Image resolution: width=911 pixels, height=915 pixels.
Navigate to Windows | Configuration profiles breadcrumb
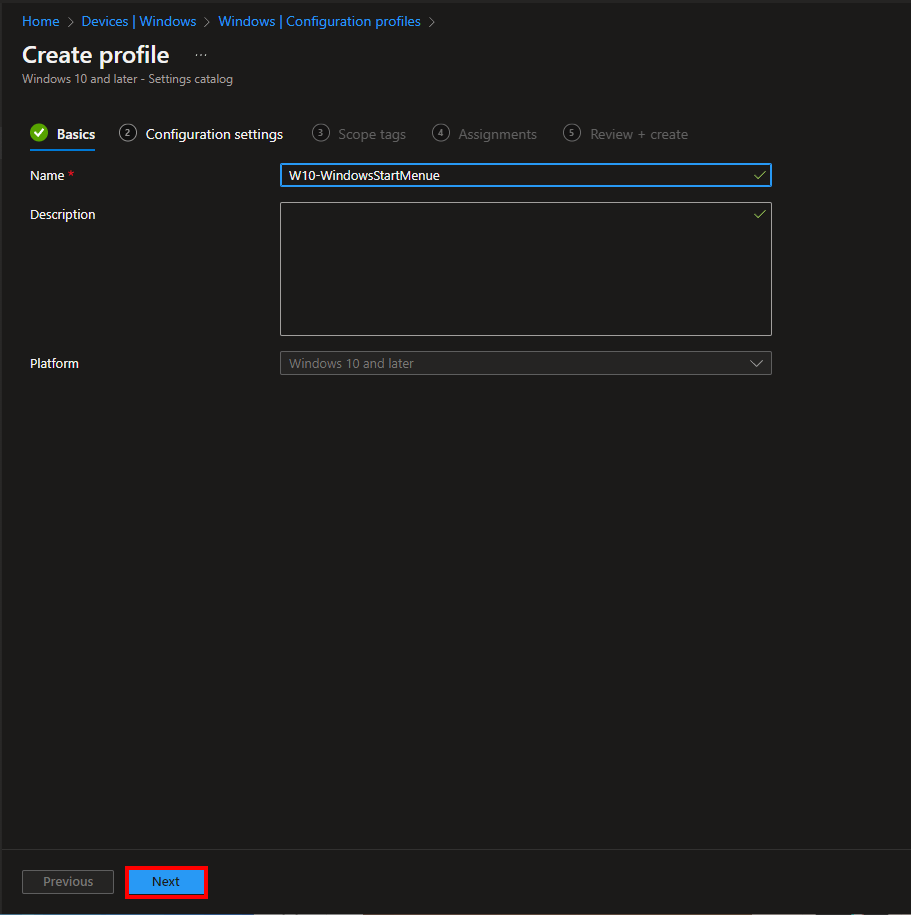pyautogui.click(x=319, y=21)
